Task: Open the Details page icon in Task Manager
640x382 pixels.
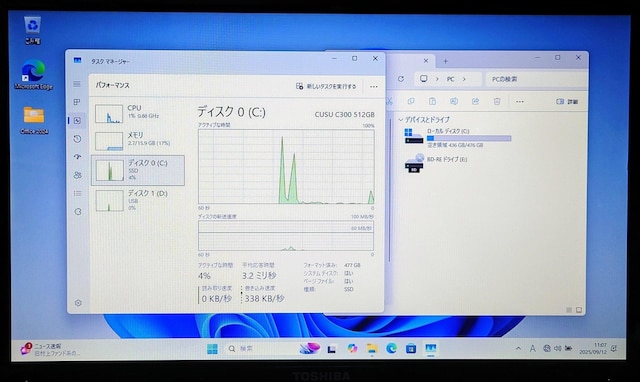Action: 77,193
